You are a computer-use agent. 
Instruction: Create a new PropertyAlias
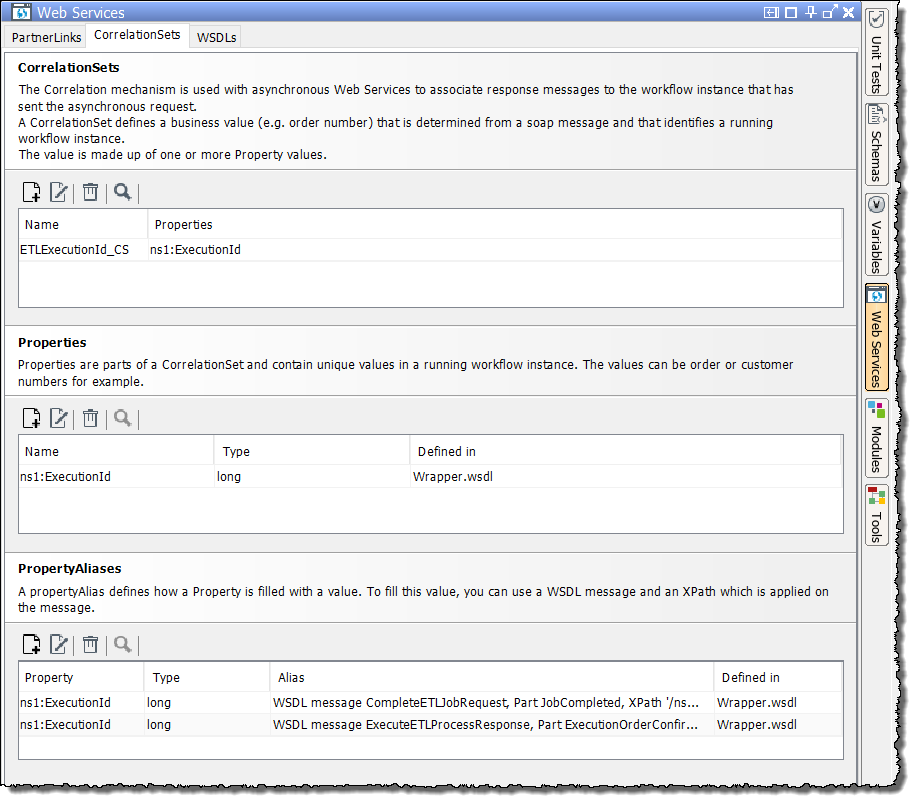31,645
